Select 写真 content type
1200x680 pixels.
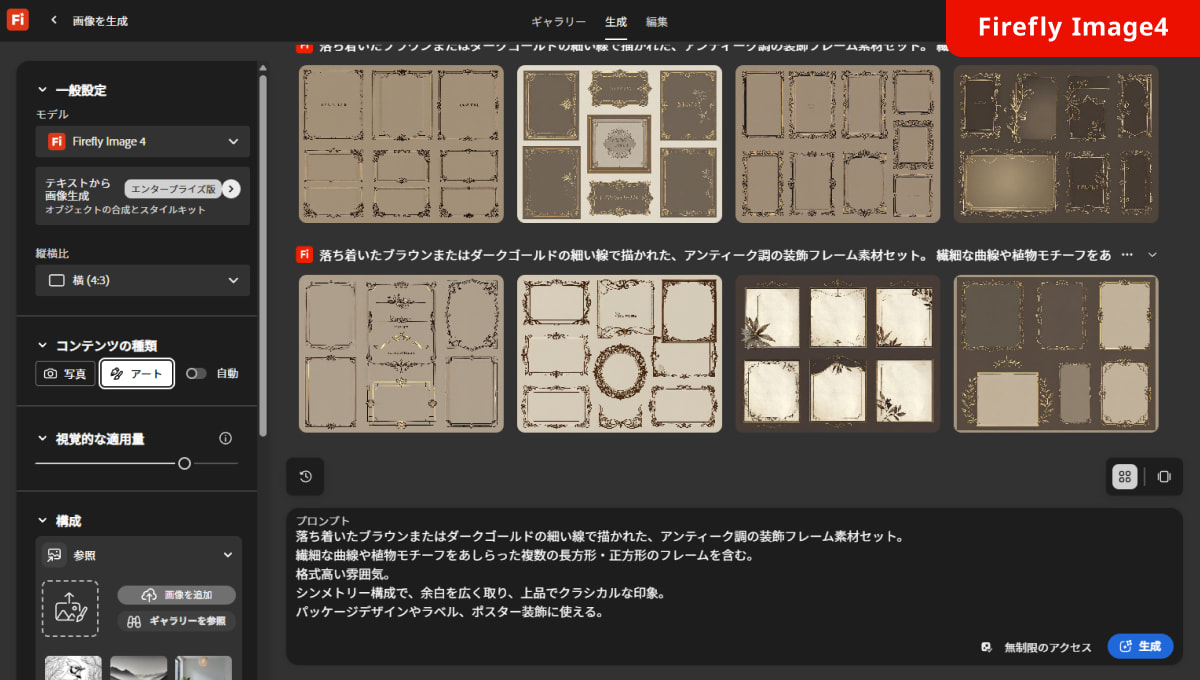[66, 374]
